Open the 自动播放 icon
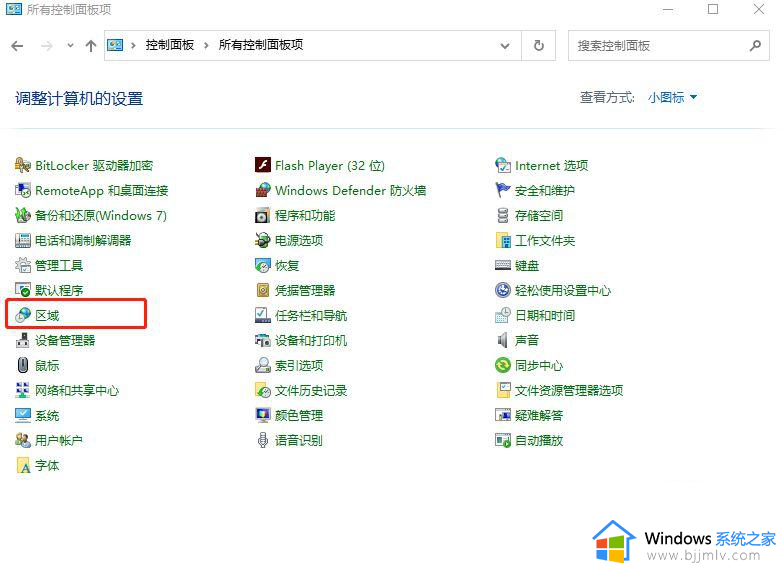Image resolution: width=781 pixels, height=569 pixels. [503, 440]
